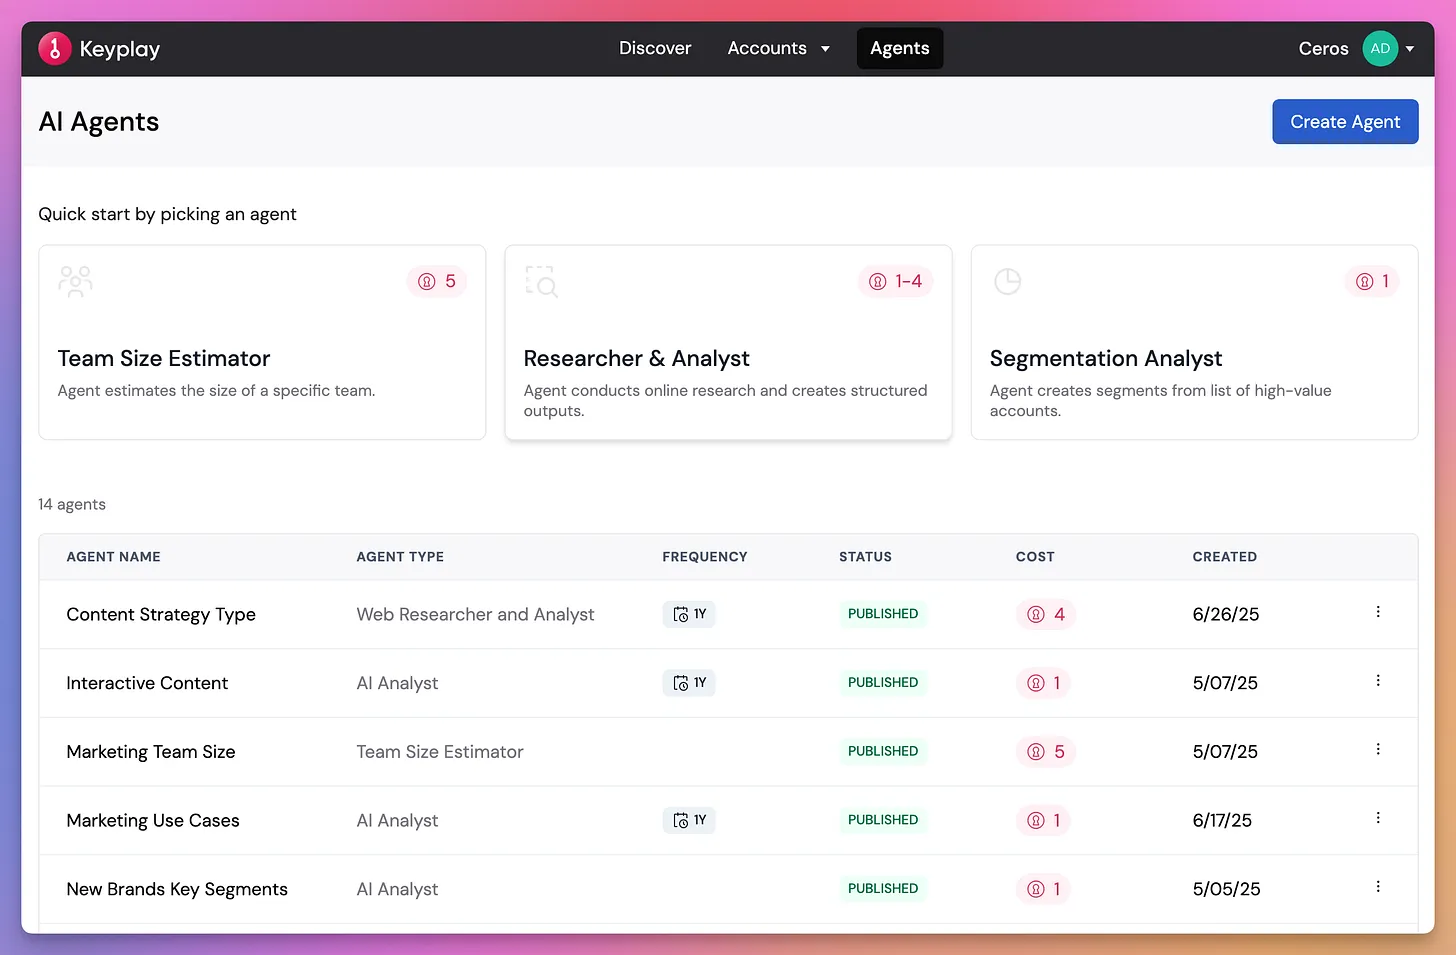Go to the Discover tab
The width and height of the screenshot is (1456, 955).
(x=655, y=48)
